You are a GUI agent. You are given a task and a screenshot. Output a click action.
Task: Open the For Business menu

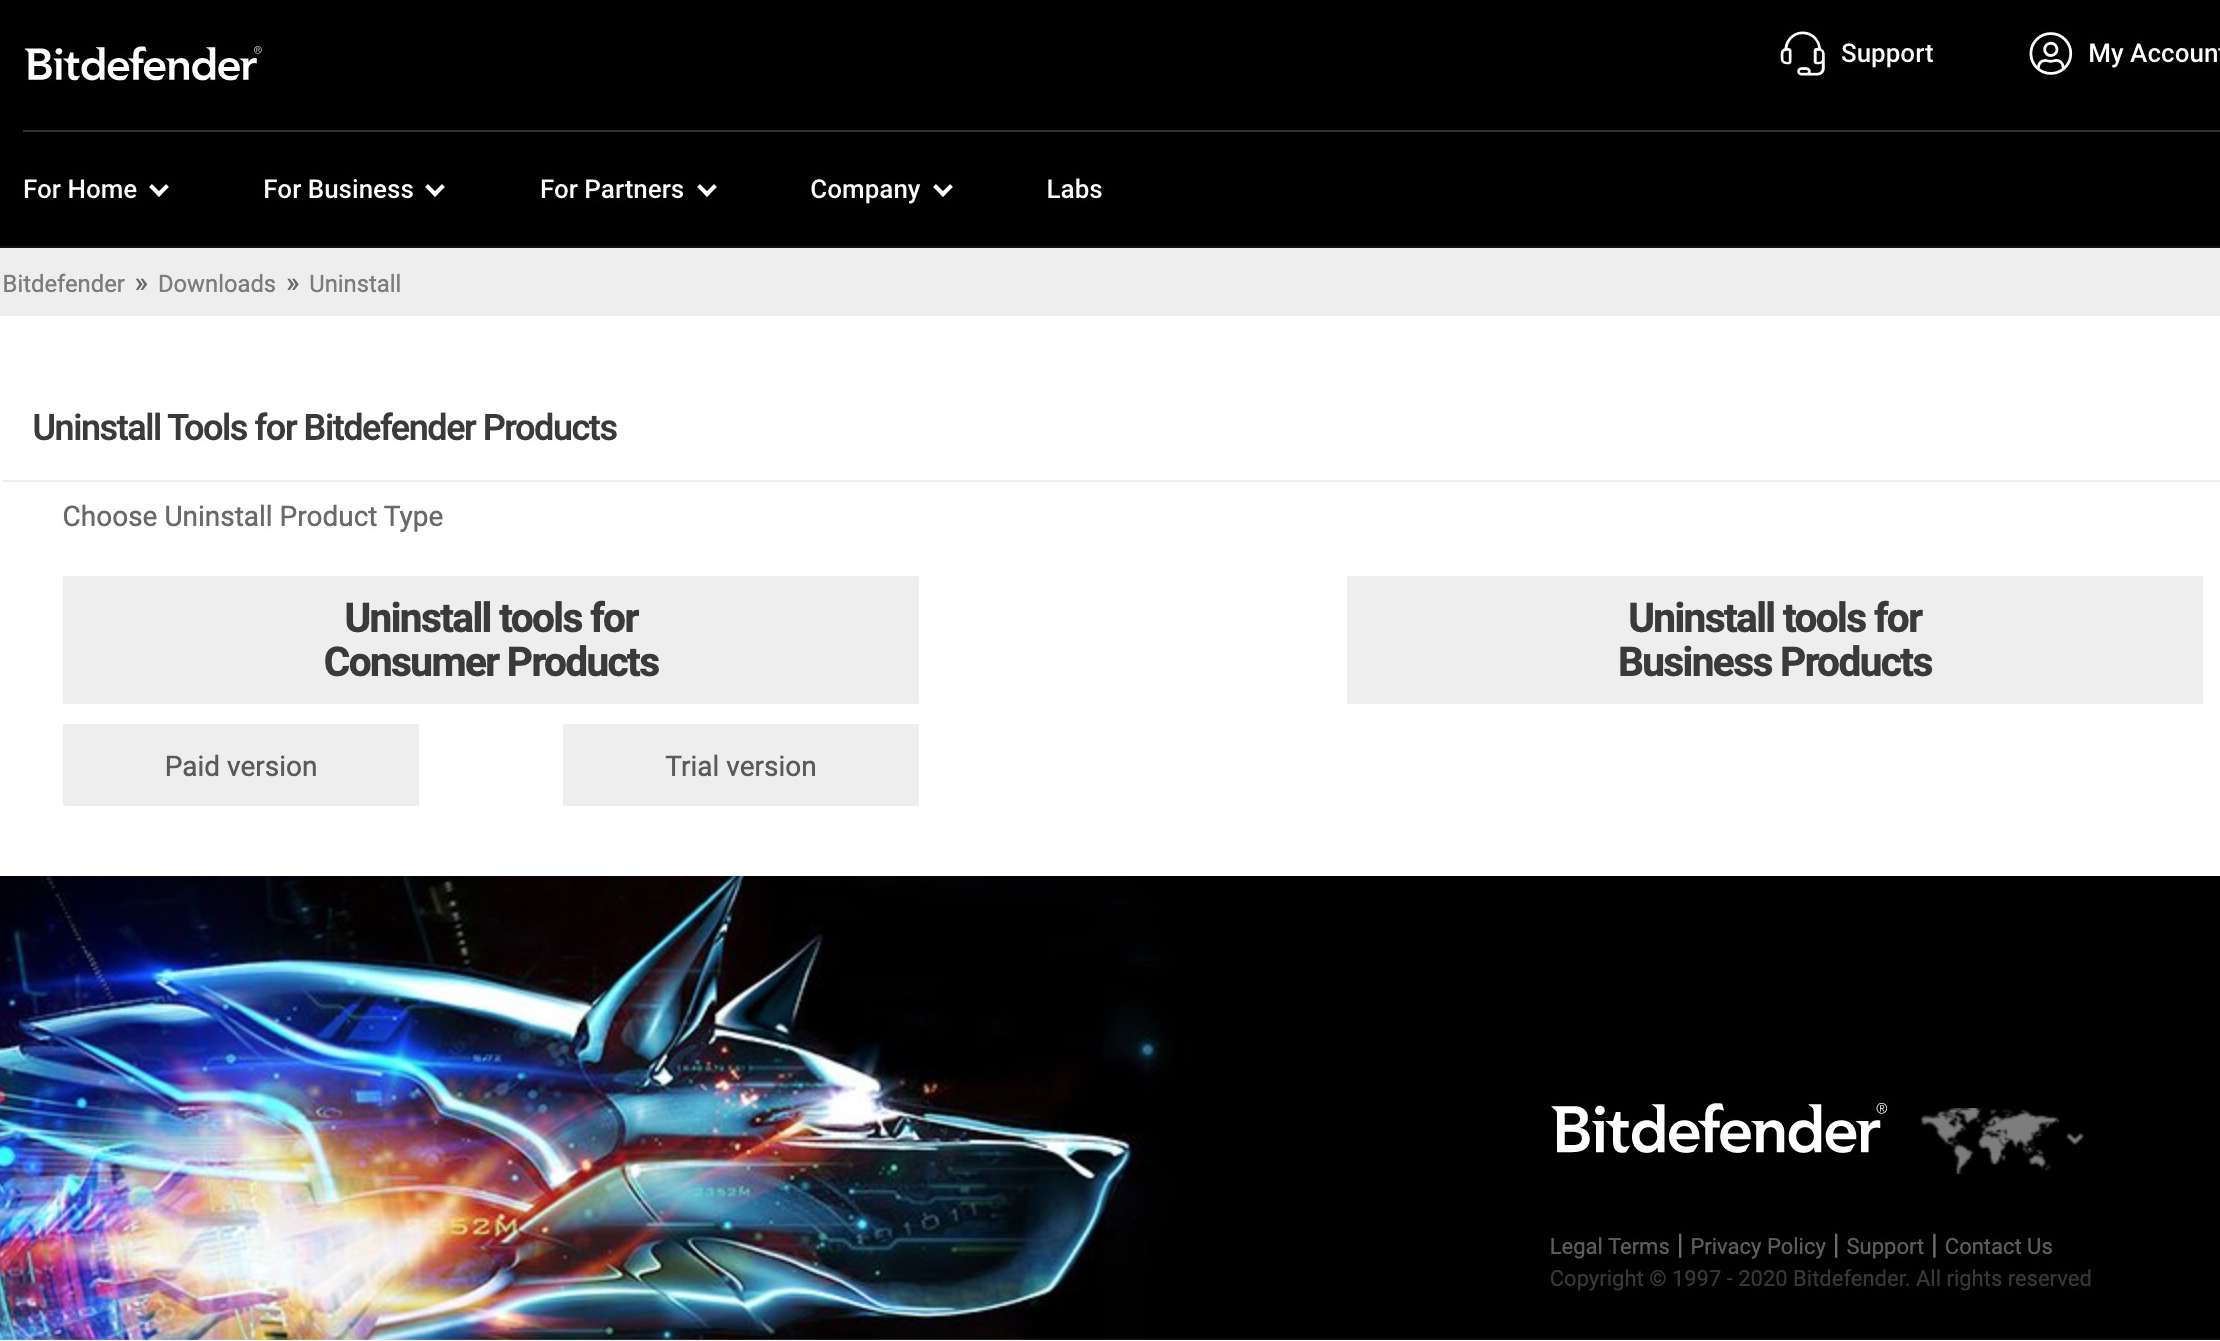coord(354,190)
